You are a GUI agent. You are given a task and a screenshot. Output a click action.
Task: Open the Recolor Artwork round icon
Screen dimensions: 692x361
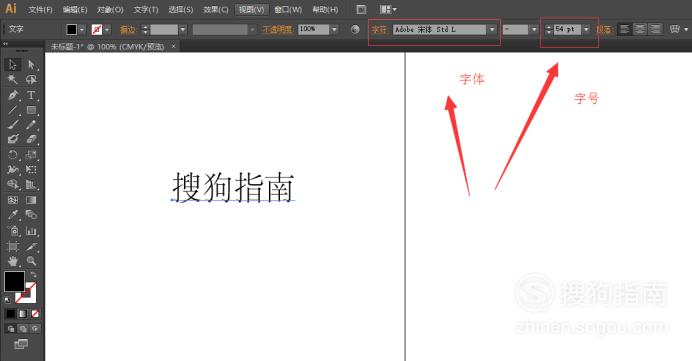point(355,30)
